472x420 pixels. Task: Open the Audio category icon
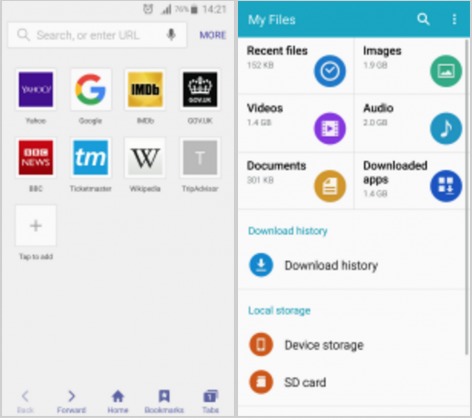coord(446,128)
